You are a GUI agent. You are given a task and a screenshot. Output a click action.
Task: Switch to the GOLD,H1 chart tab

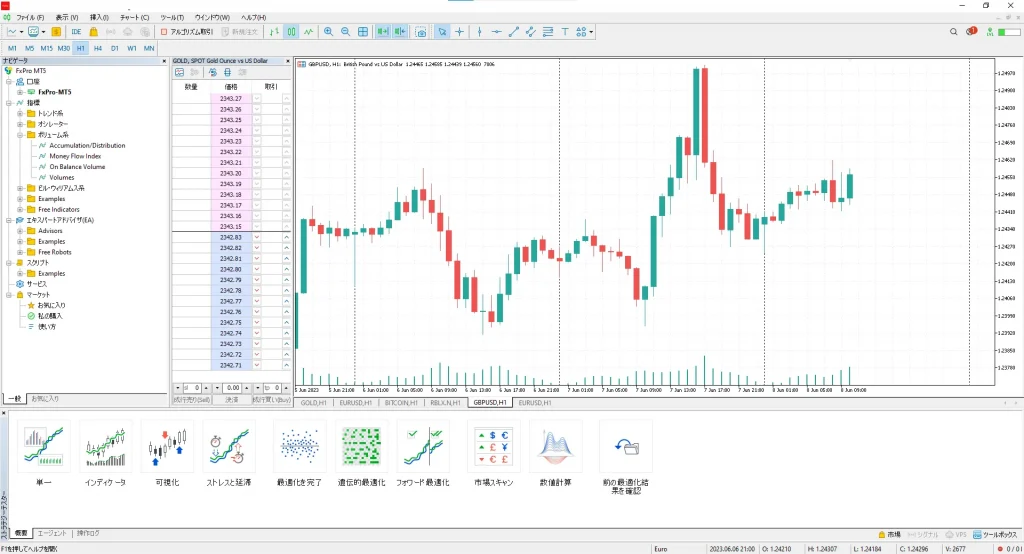pos(313,403)
